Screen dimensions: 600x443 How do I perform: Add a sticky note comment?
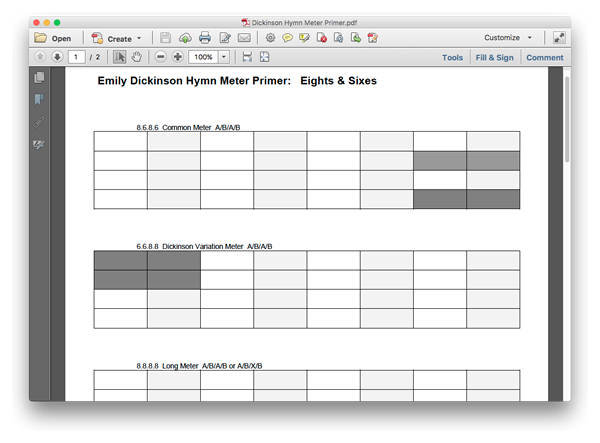point(287,38)
